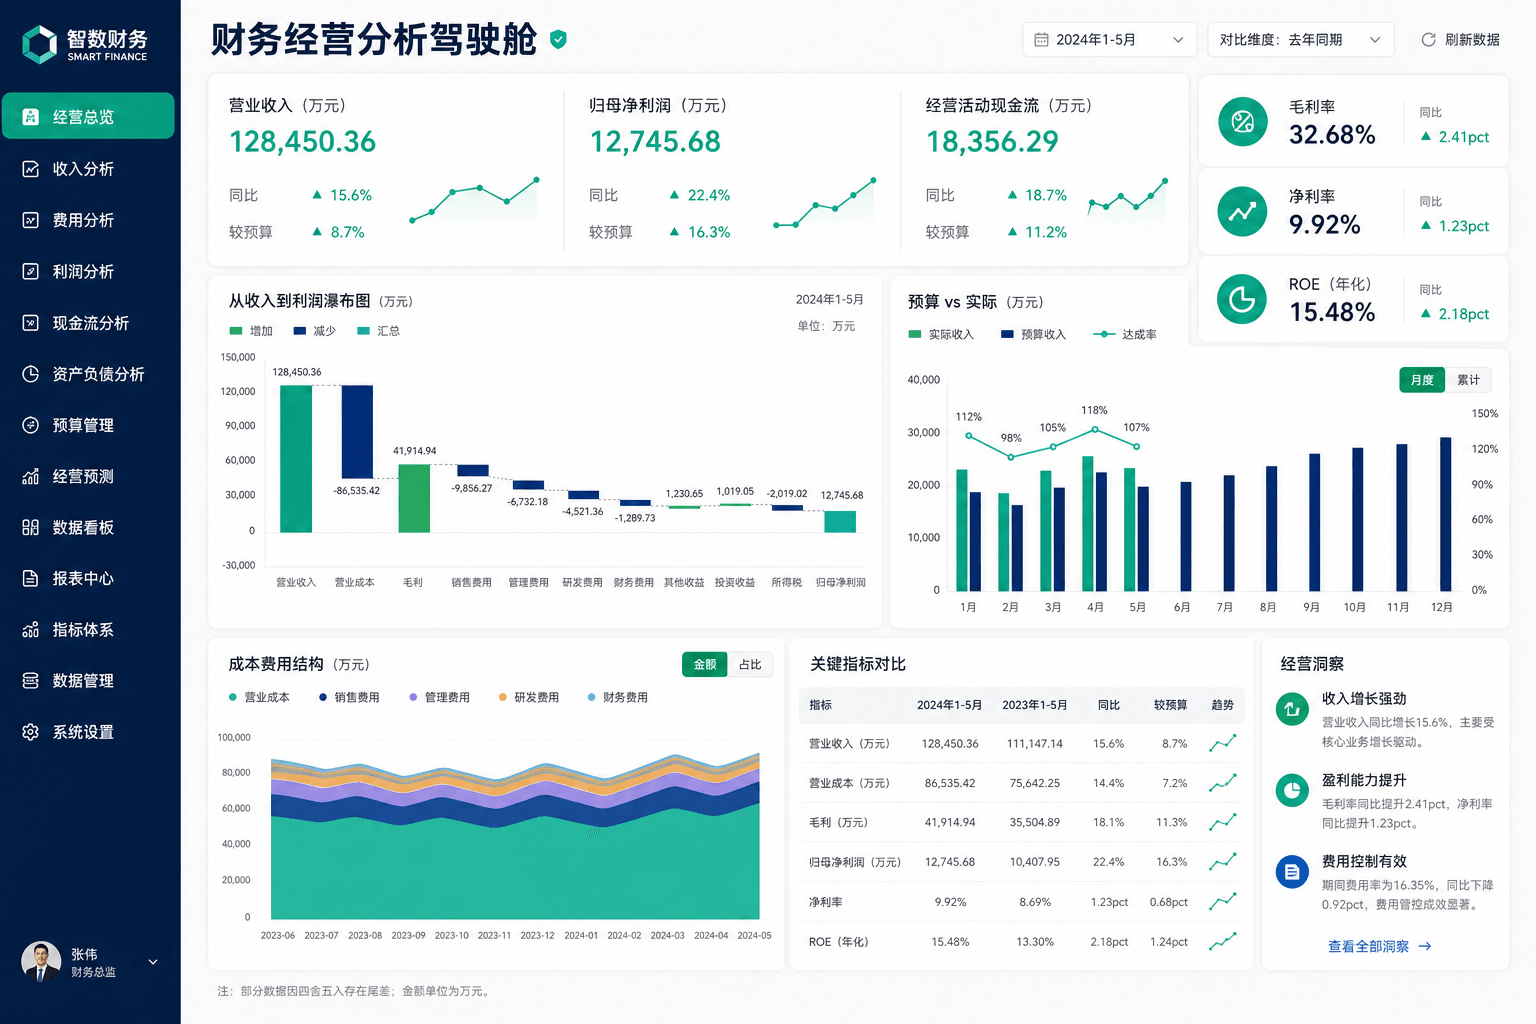Click the calendar icon in the date selector
The image size is (1536, 1024).
(x=1041, y=40)
